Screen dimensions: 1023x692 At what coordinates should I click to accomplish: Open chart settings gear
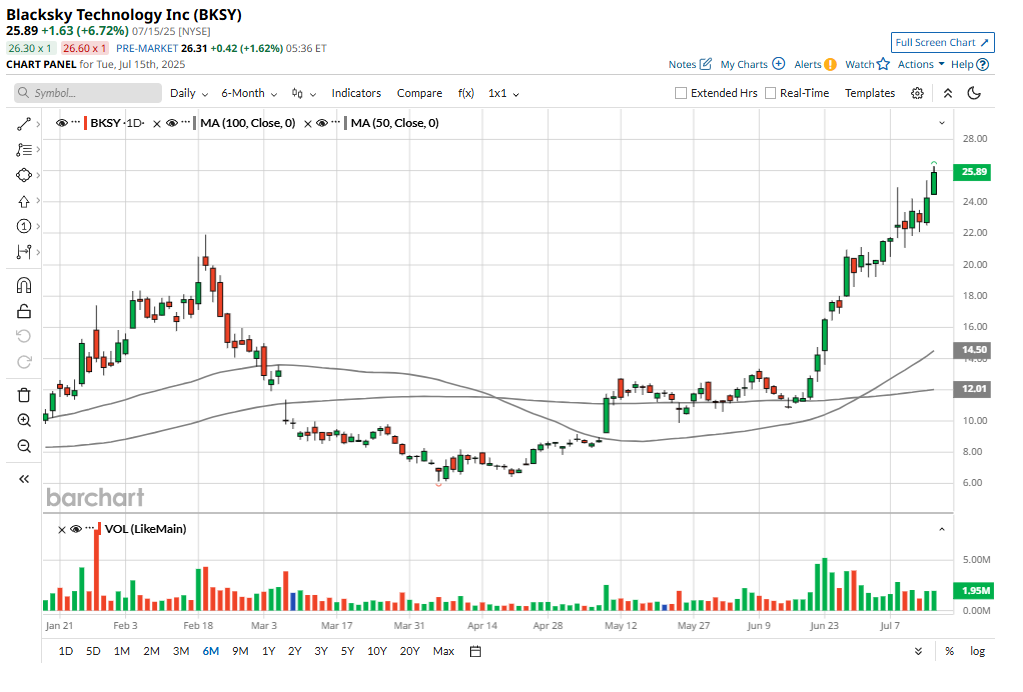click(x=917, y=93)
